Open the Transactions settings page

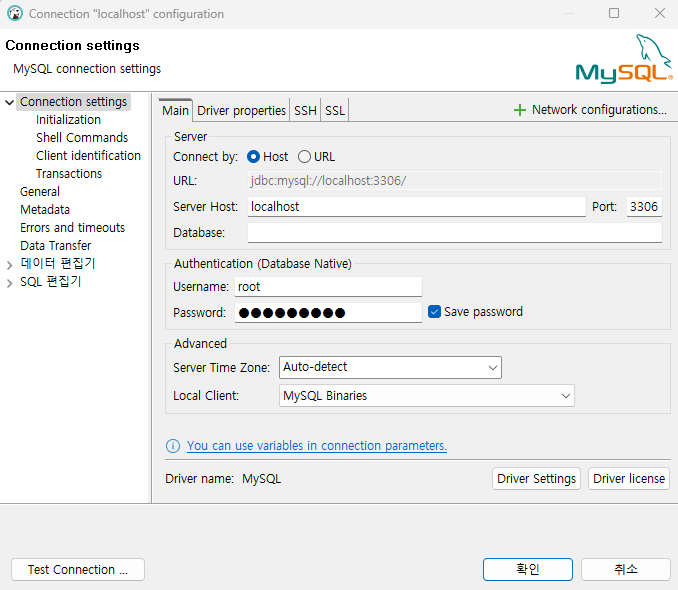coord(69,174)
